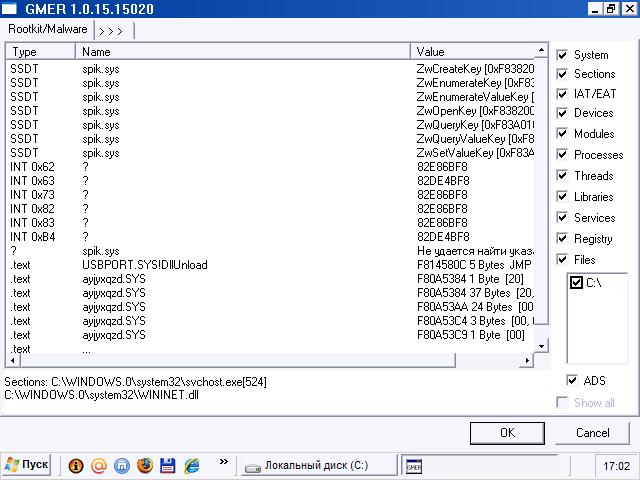This screenshot has width=640, height=480.
Task: Toggle the Libraries checkbox
Action: (562, 196)
